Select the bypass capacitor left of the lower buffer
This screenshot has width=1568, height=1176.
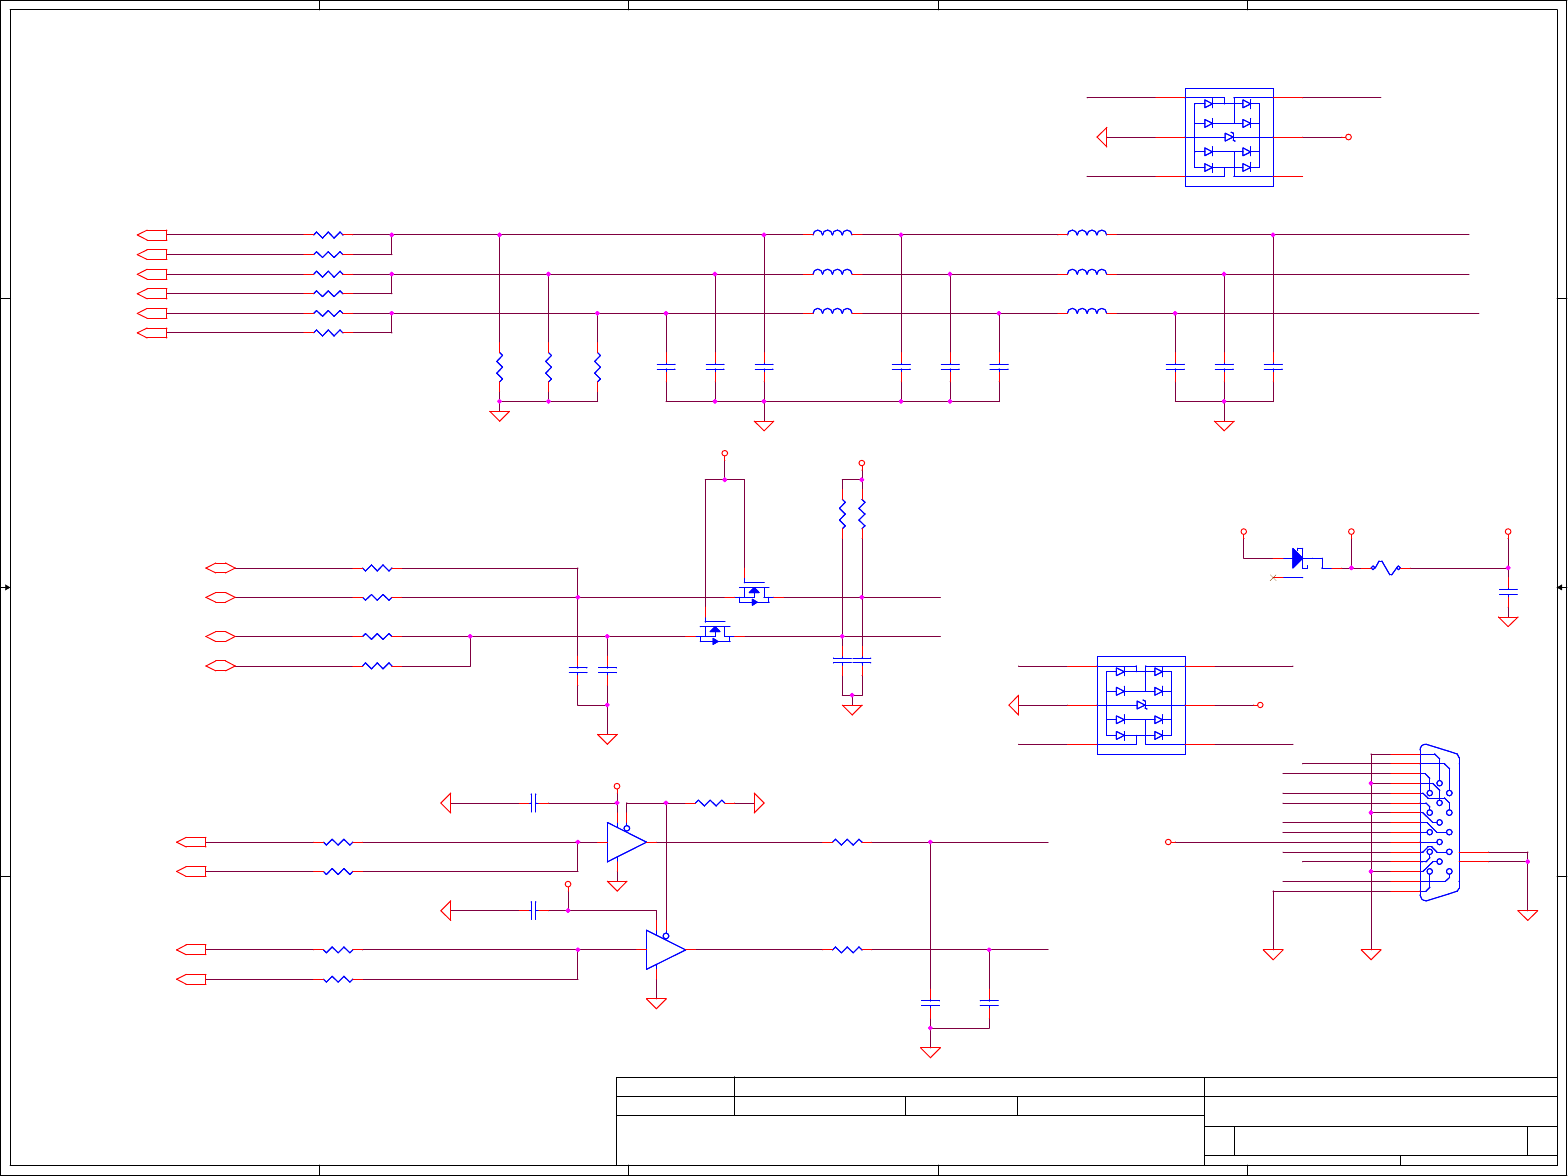click(534, 910)
